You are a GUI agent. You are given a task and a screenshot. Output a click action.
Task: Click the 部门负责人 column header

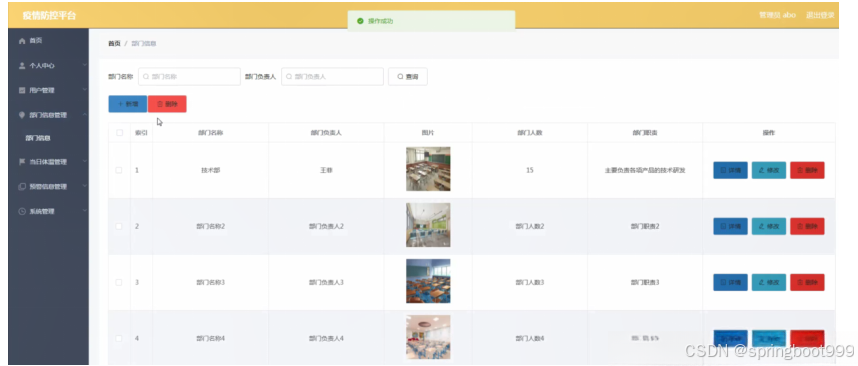point(326,133)
